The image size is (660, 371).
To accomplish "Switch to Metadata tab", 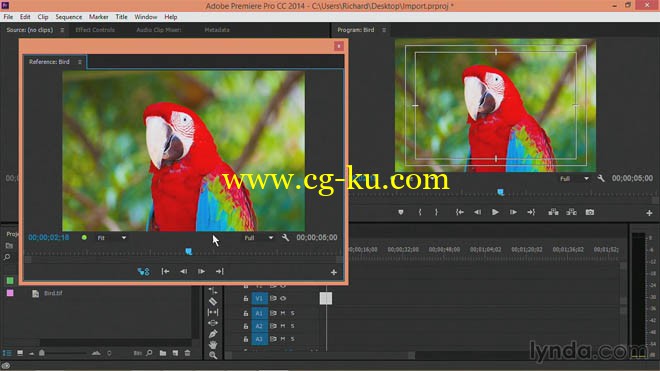I will pyautogui.click(x=217, y=30).
